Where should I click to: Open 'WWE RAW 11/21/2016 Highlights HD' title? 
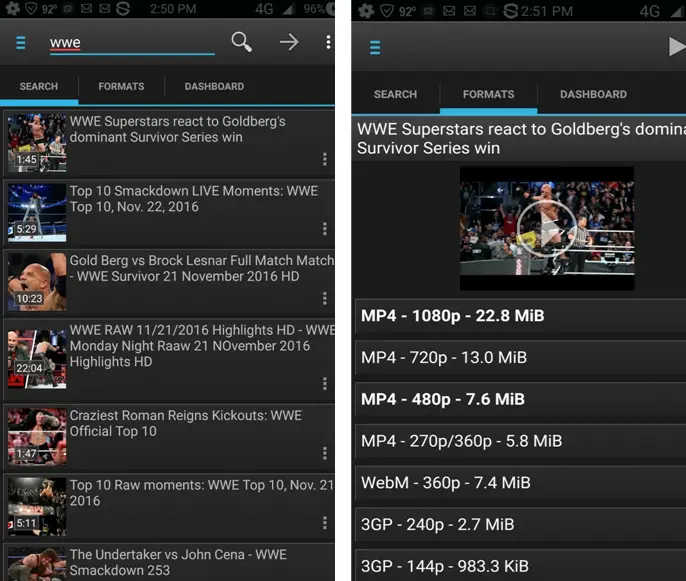202,346
